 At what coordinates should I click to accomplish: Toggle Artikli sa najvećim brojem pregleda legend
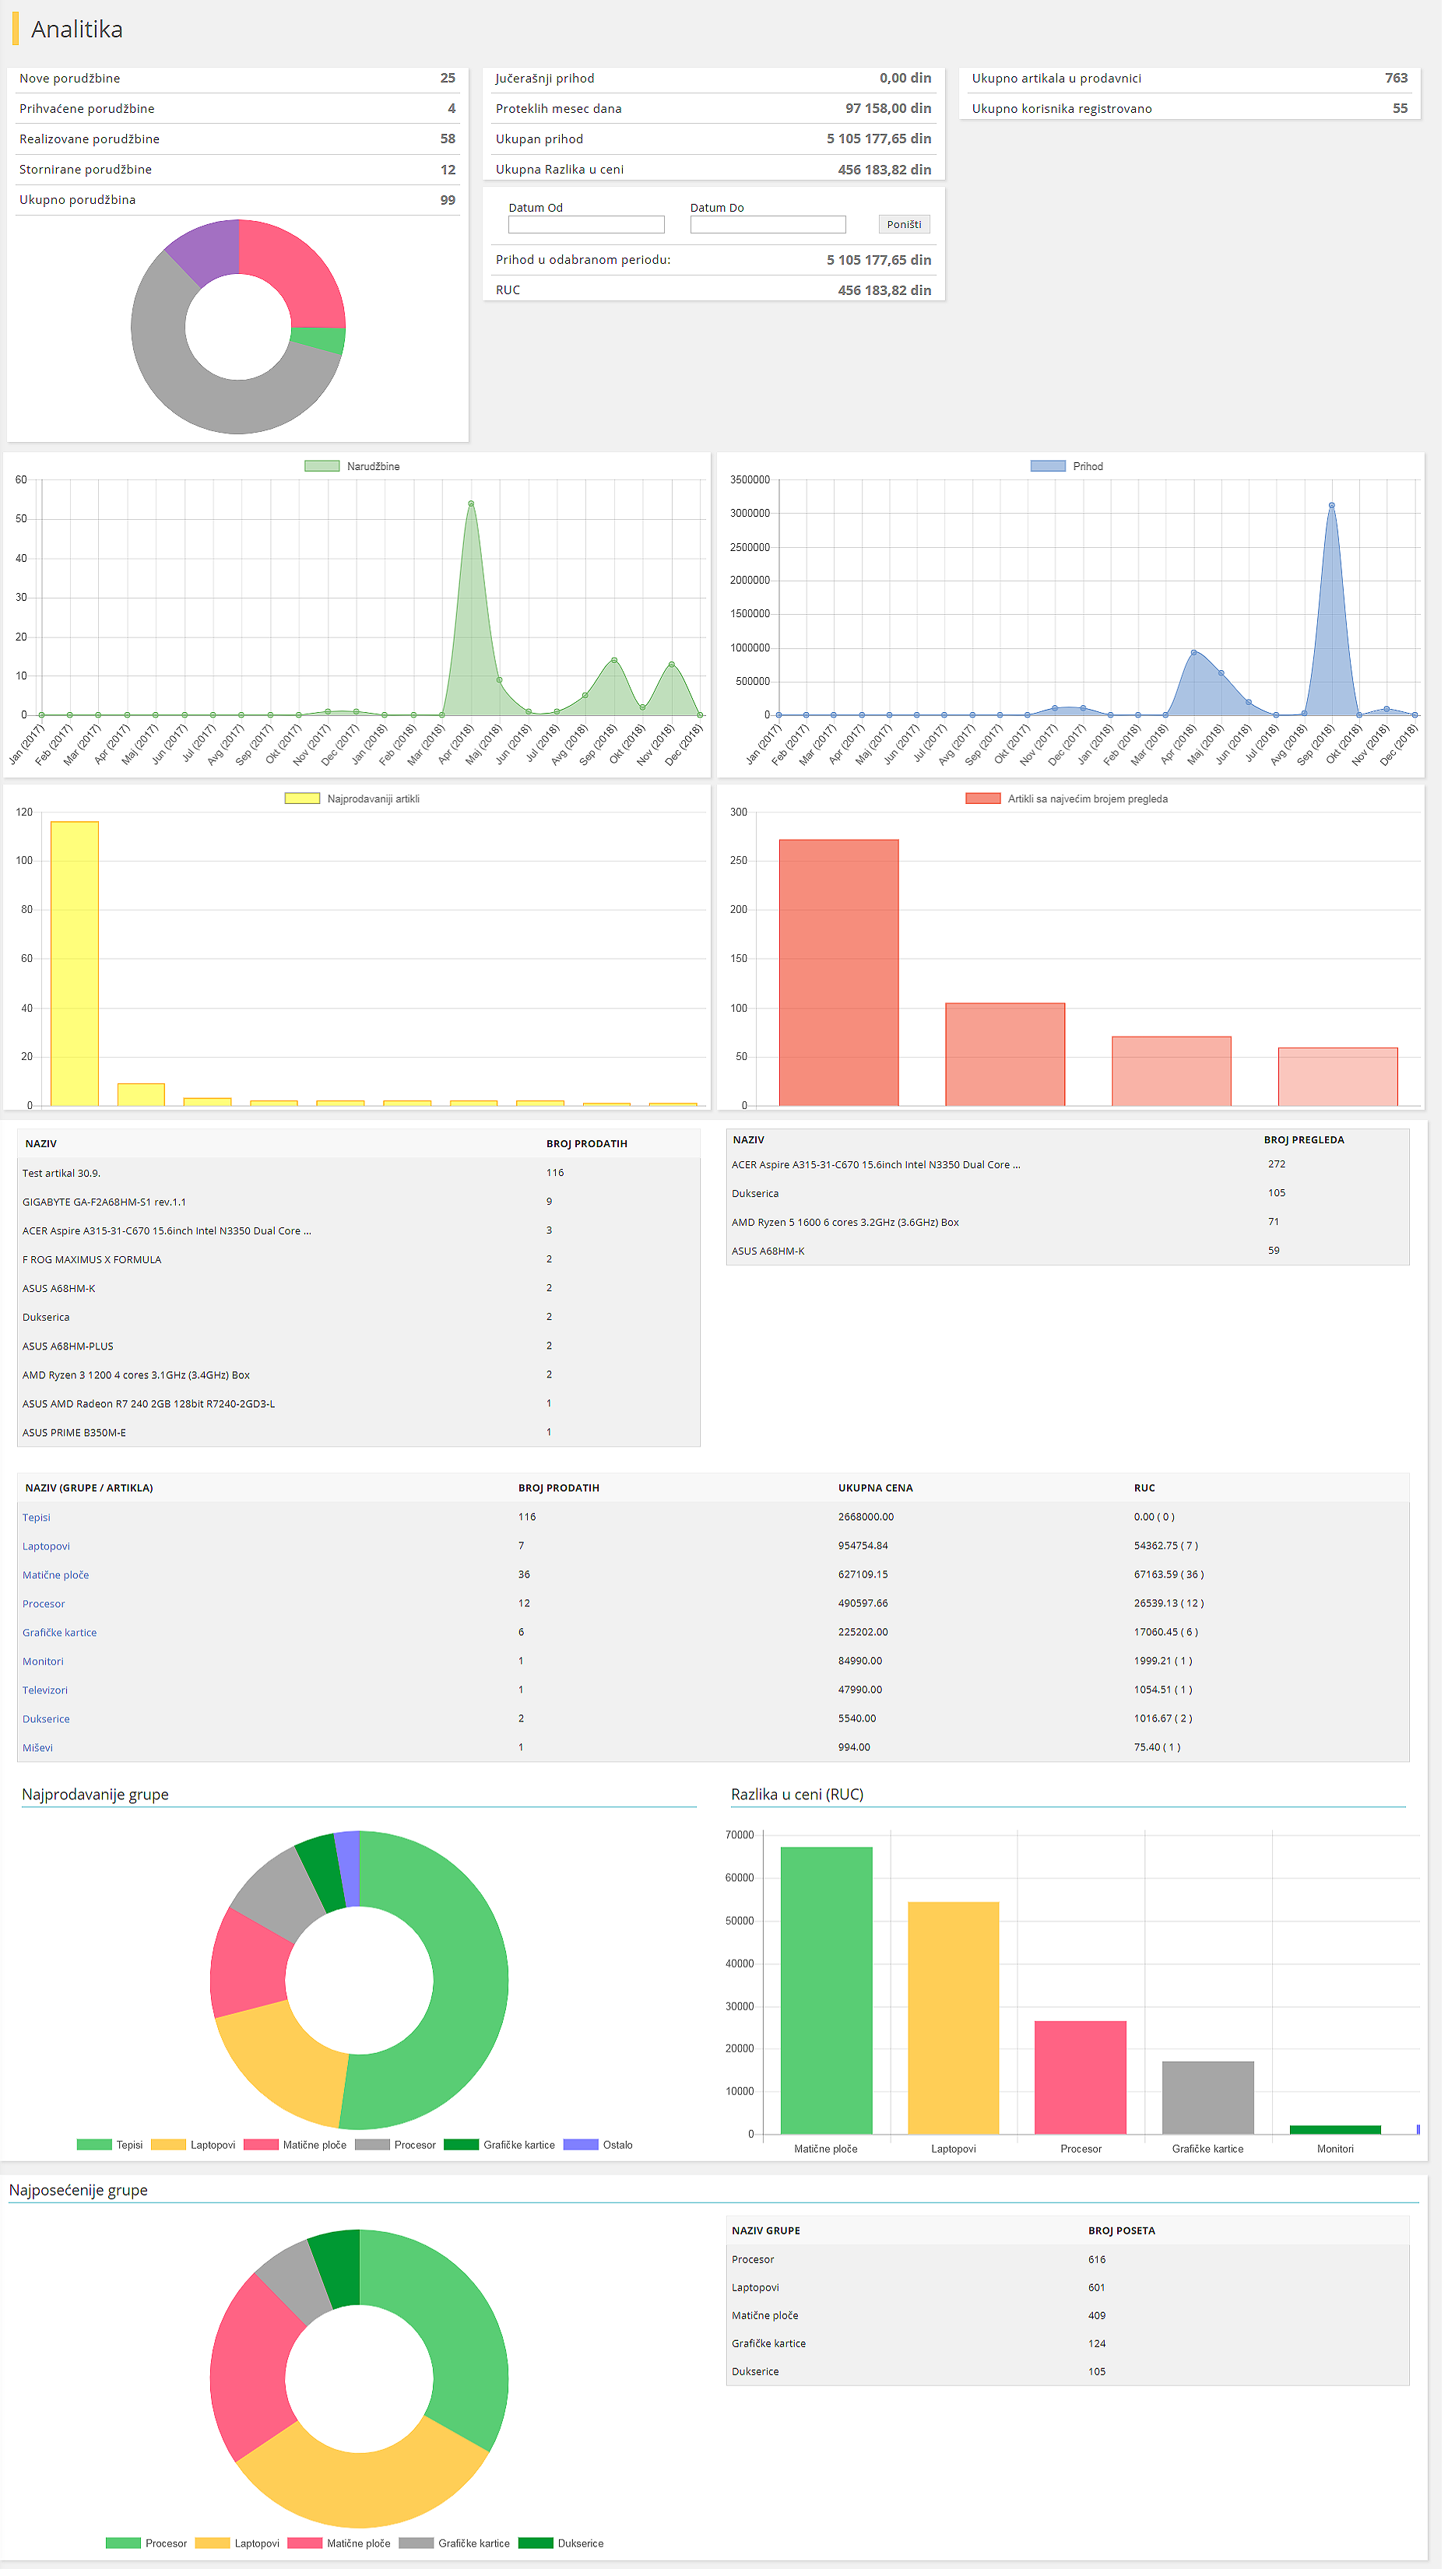click(x=1071, y=802)
